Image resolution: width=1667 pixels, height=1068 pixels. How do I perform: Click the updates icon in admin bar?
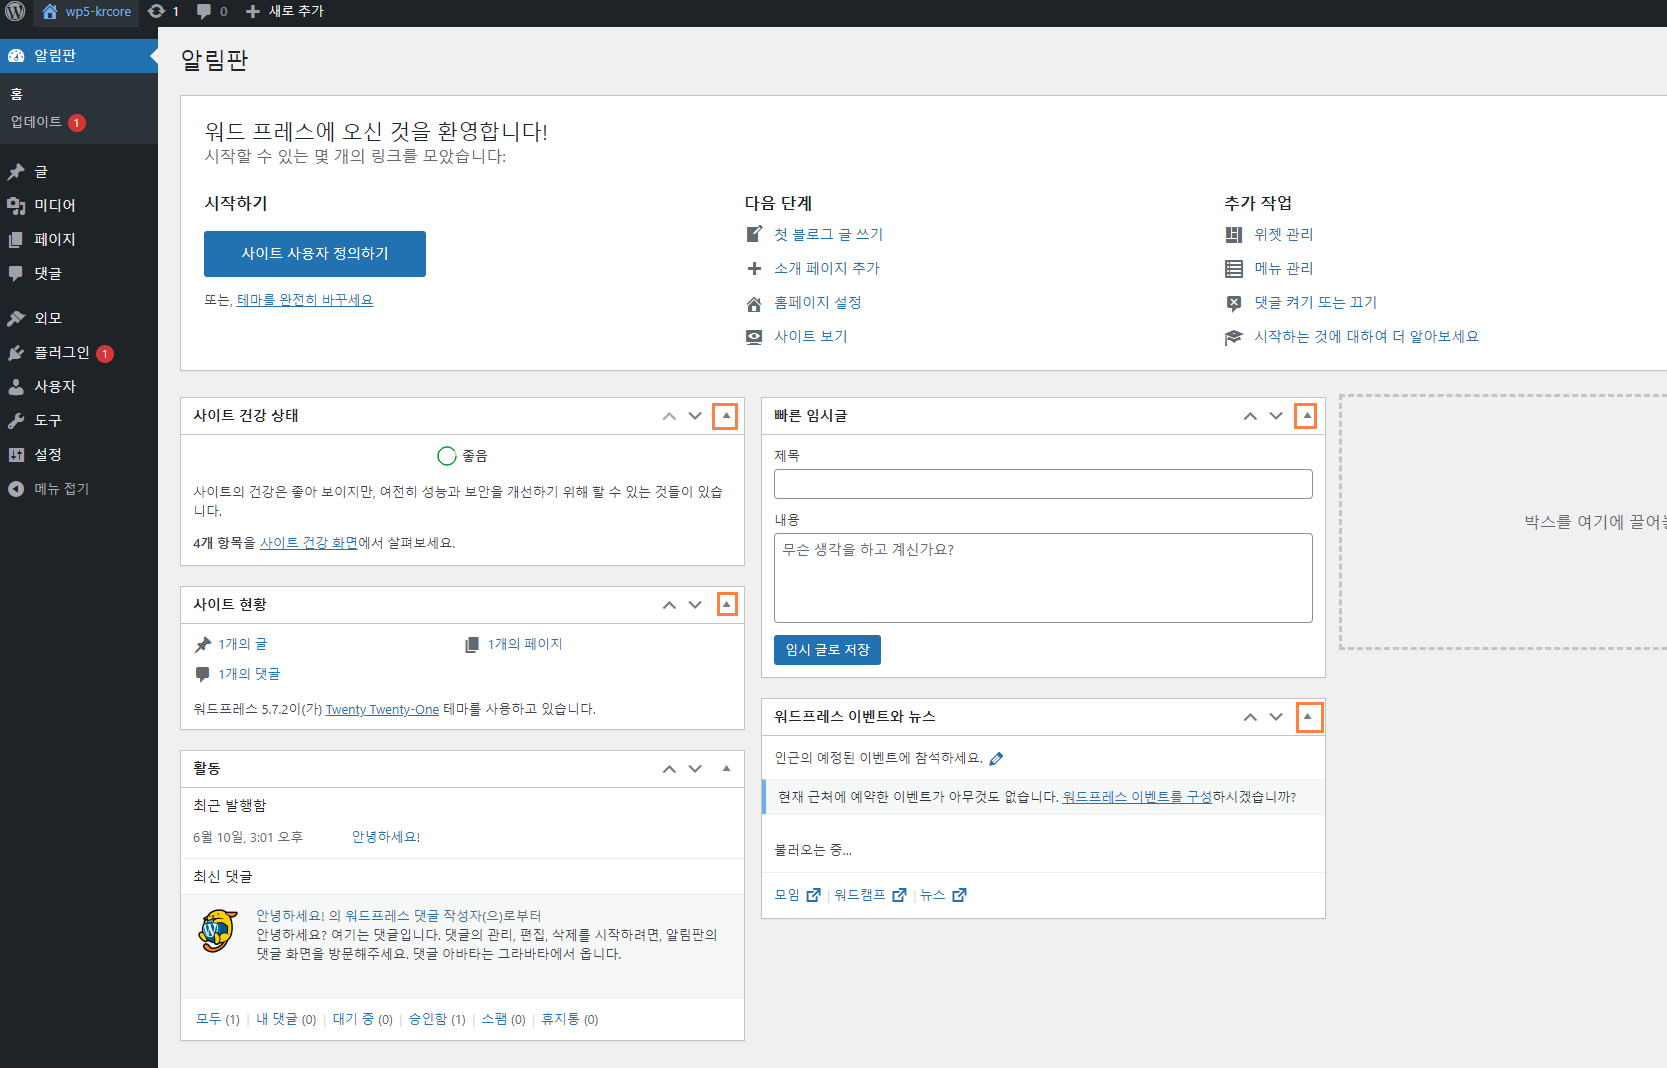[163, 12]
